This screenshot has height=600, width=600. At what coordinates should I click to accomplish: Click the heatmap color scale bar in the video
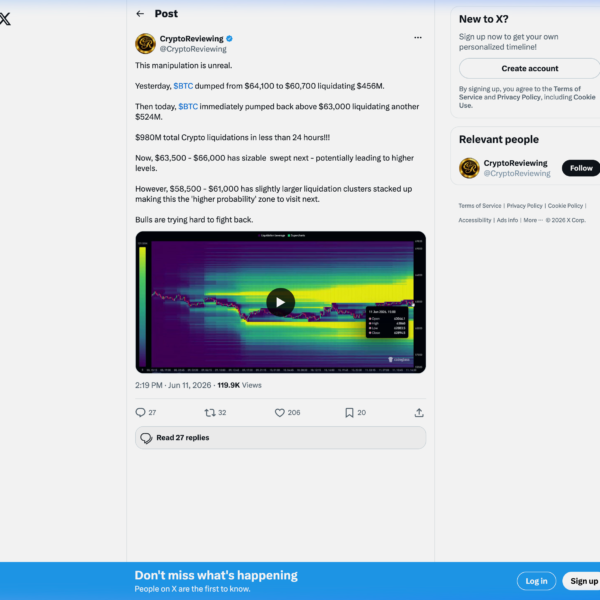142,307
